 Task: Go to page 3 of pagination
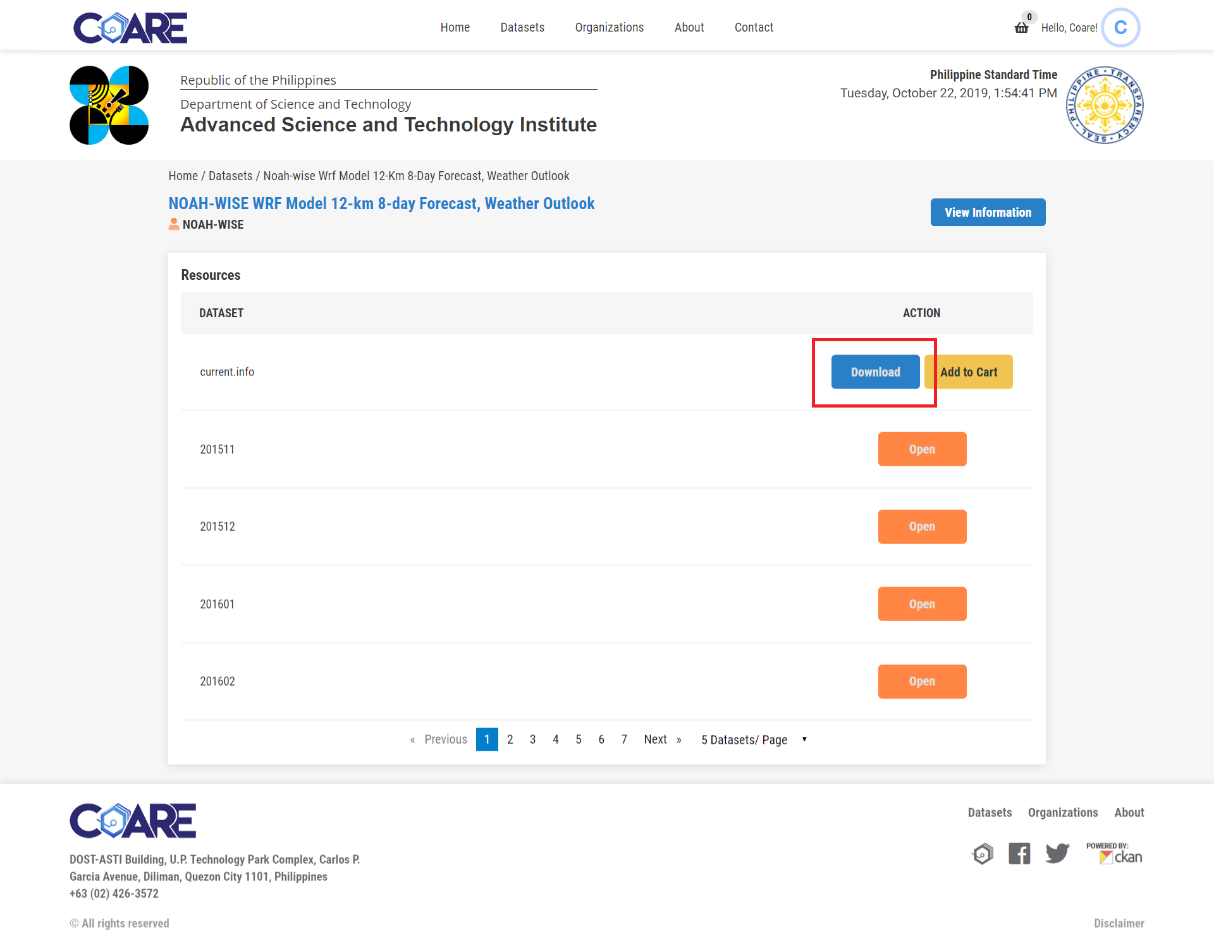(x=533, y=740)
